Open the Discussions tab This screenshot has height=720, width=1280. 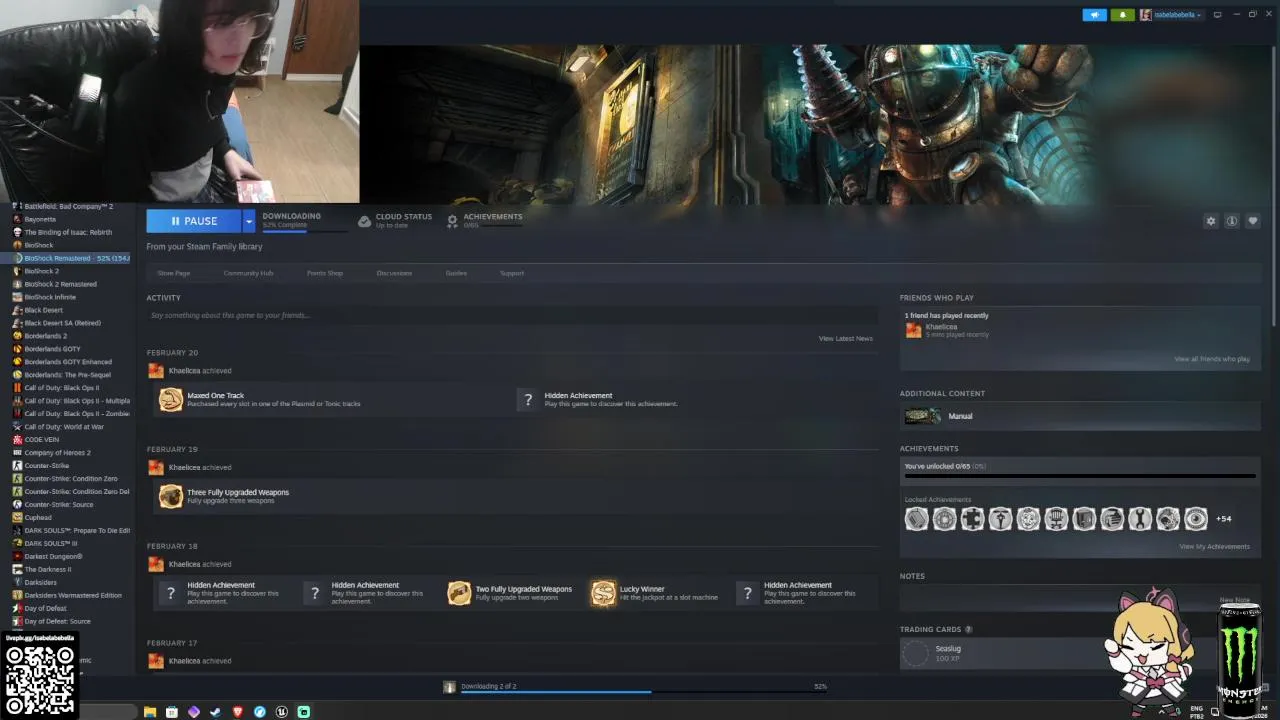point(394,273)
